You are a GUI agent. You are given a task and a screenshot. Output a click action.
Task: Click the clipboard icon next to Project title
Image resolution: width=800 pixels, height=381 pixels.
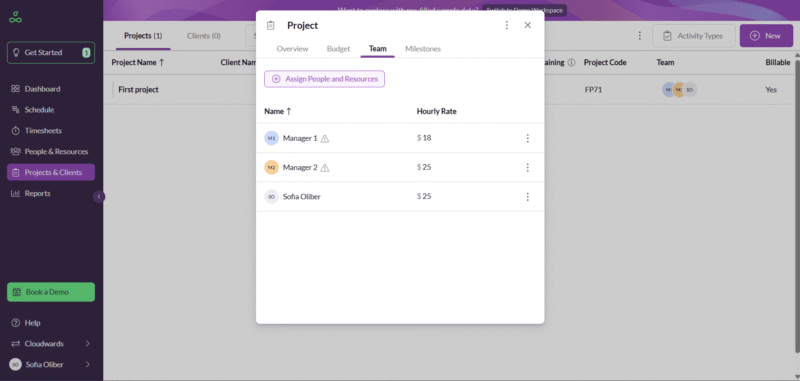271,26
